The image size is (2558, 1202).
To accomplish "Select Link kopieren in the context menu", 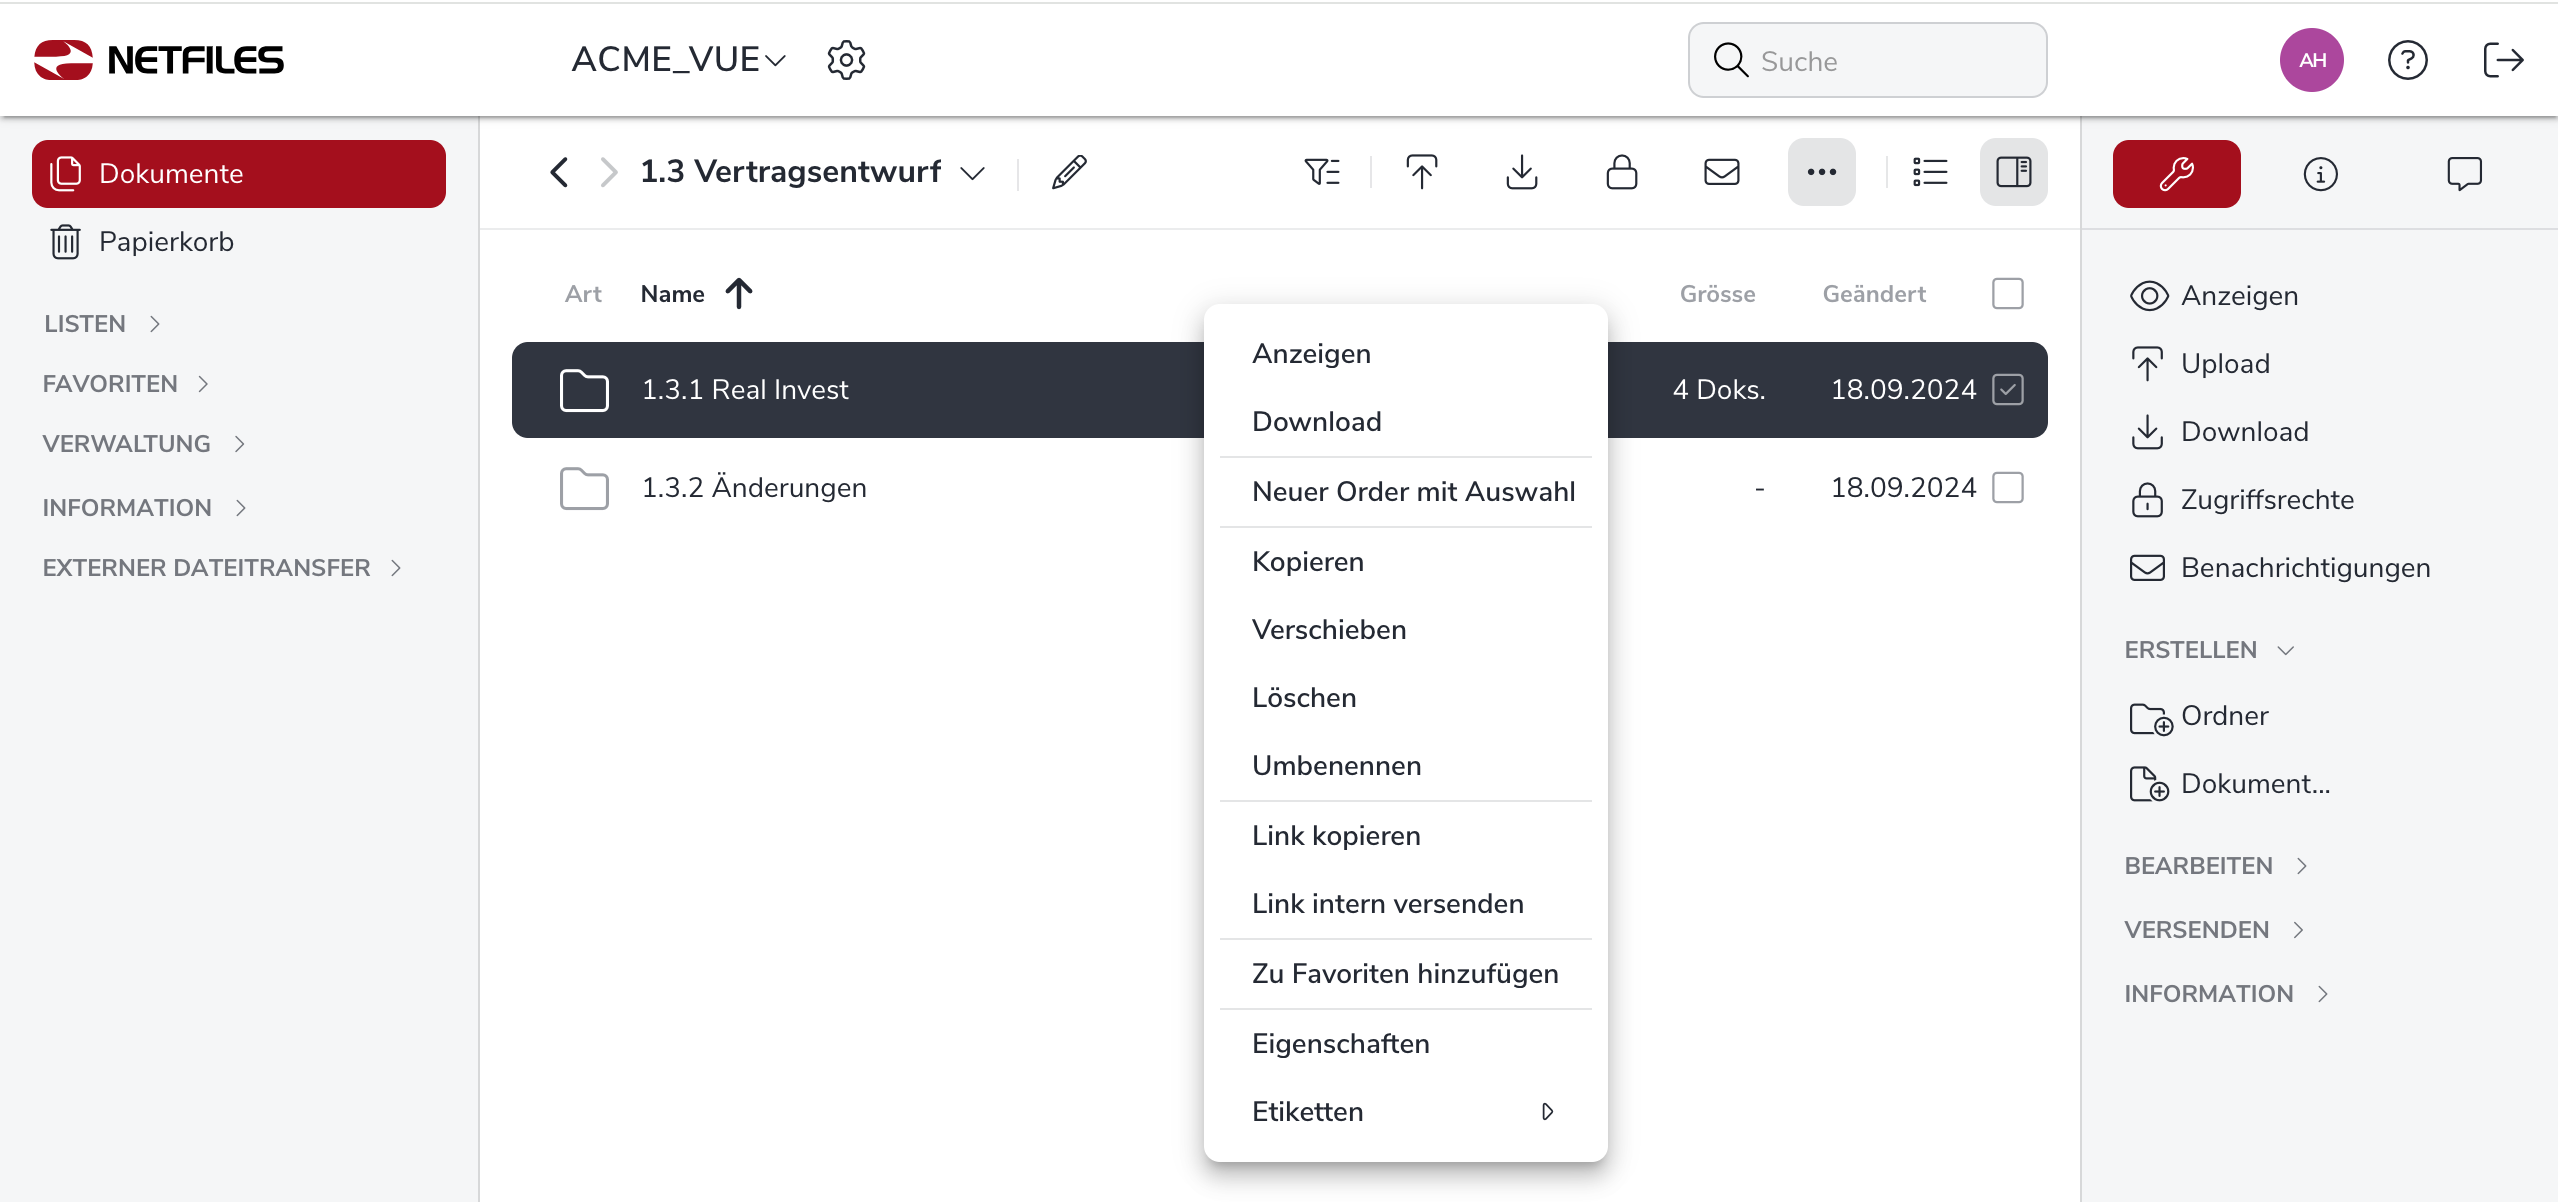I will point(1336,836).
